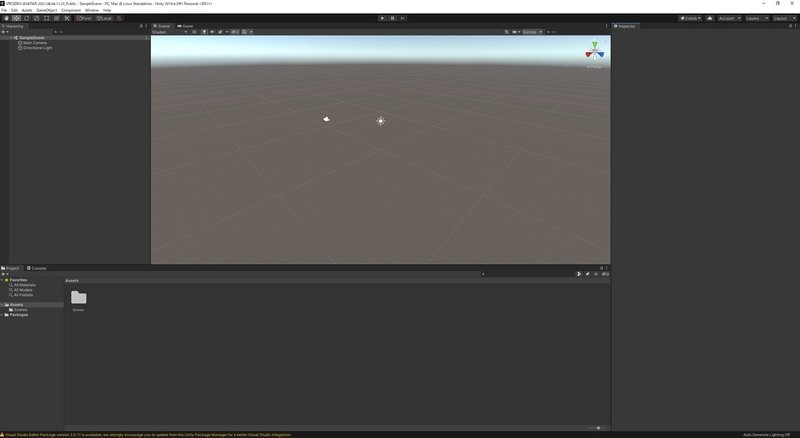Image resolution: width=800 pixels, height=438 pixels.
Task: Lock the Inspector panel
Action: coord(790,26)
